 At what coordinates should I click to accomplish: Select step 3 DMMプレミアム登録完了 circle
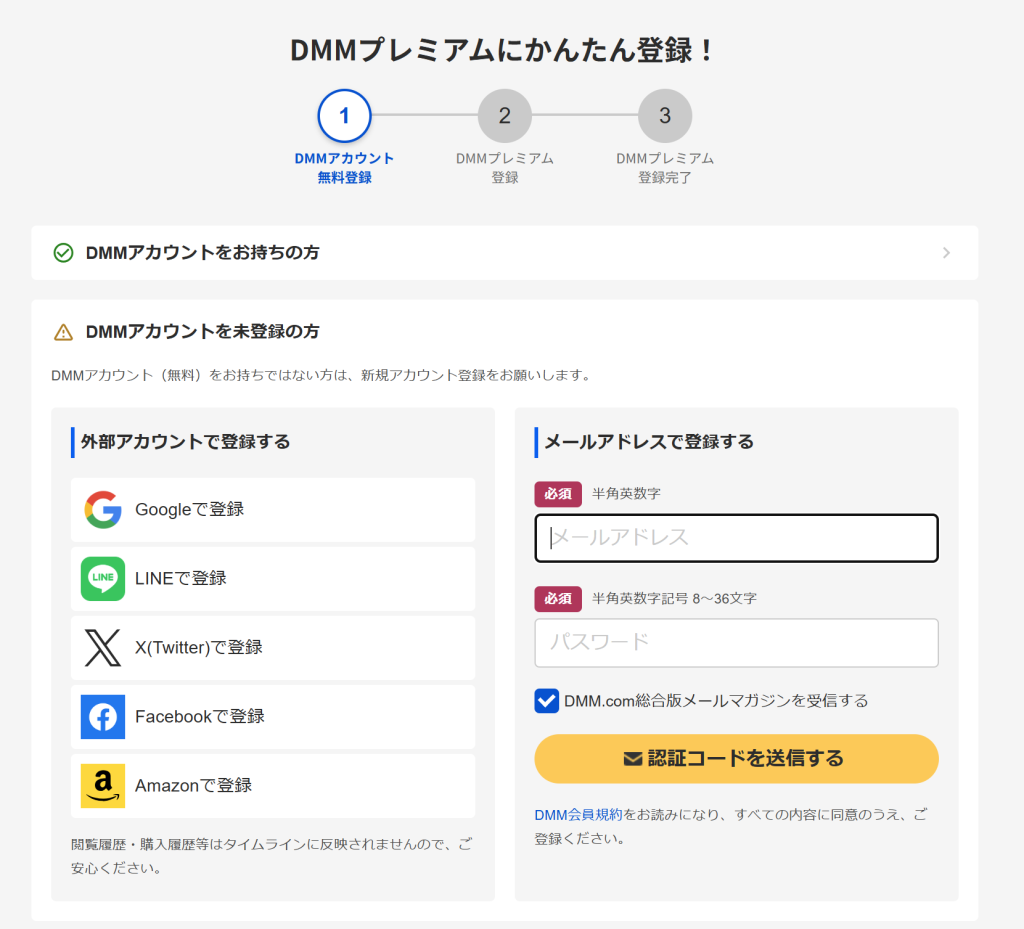[x=665, y=116]
